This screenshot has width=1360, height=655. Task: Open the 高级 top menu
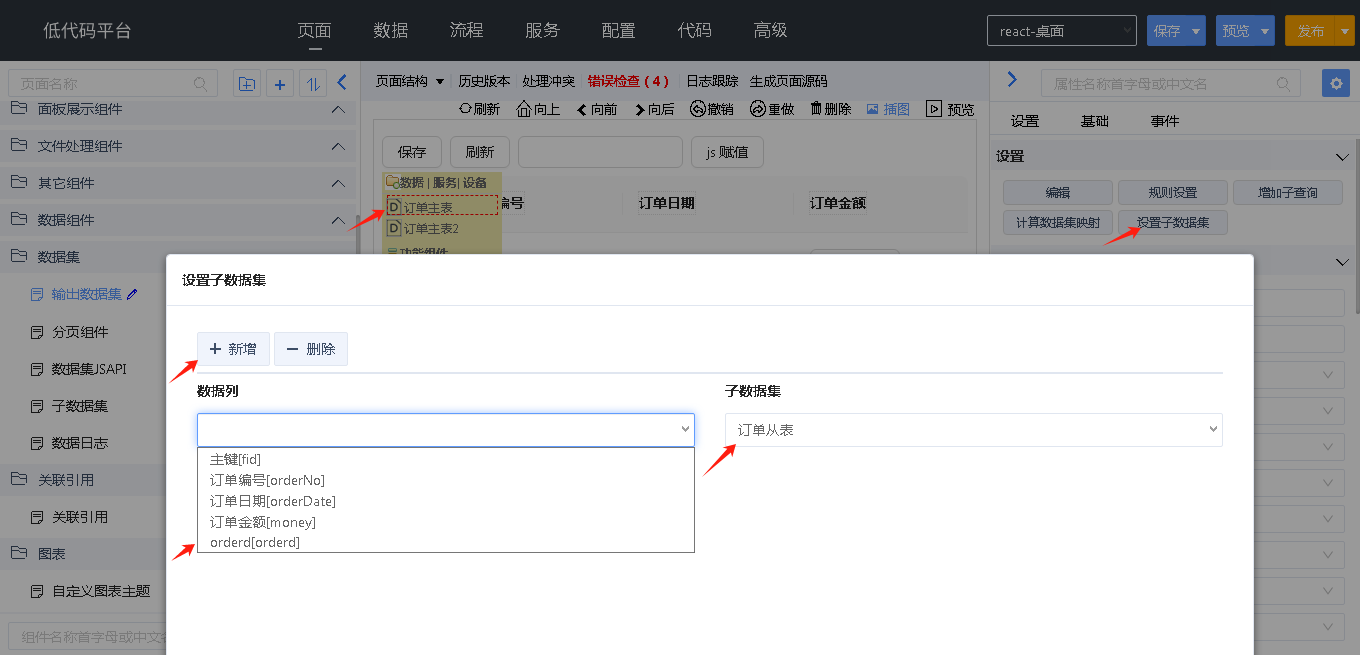click(770, 30)
